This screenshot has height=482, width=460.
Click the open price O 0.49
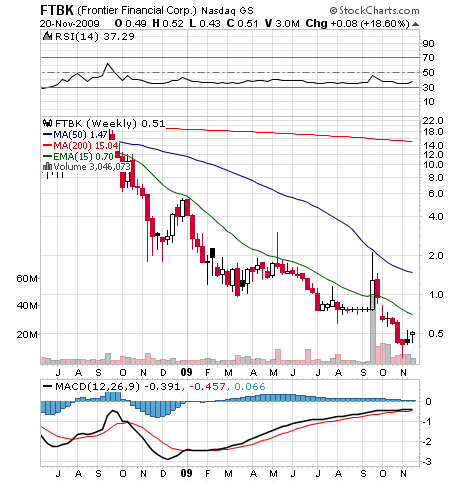click(130, 24)
